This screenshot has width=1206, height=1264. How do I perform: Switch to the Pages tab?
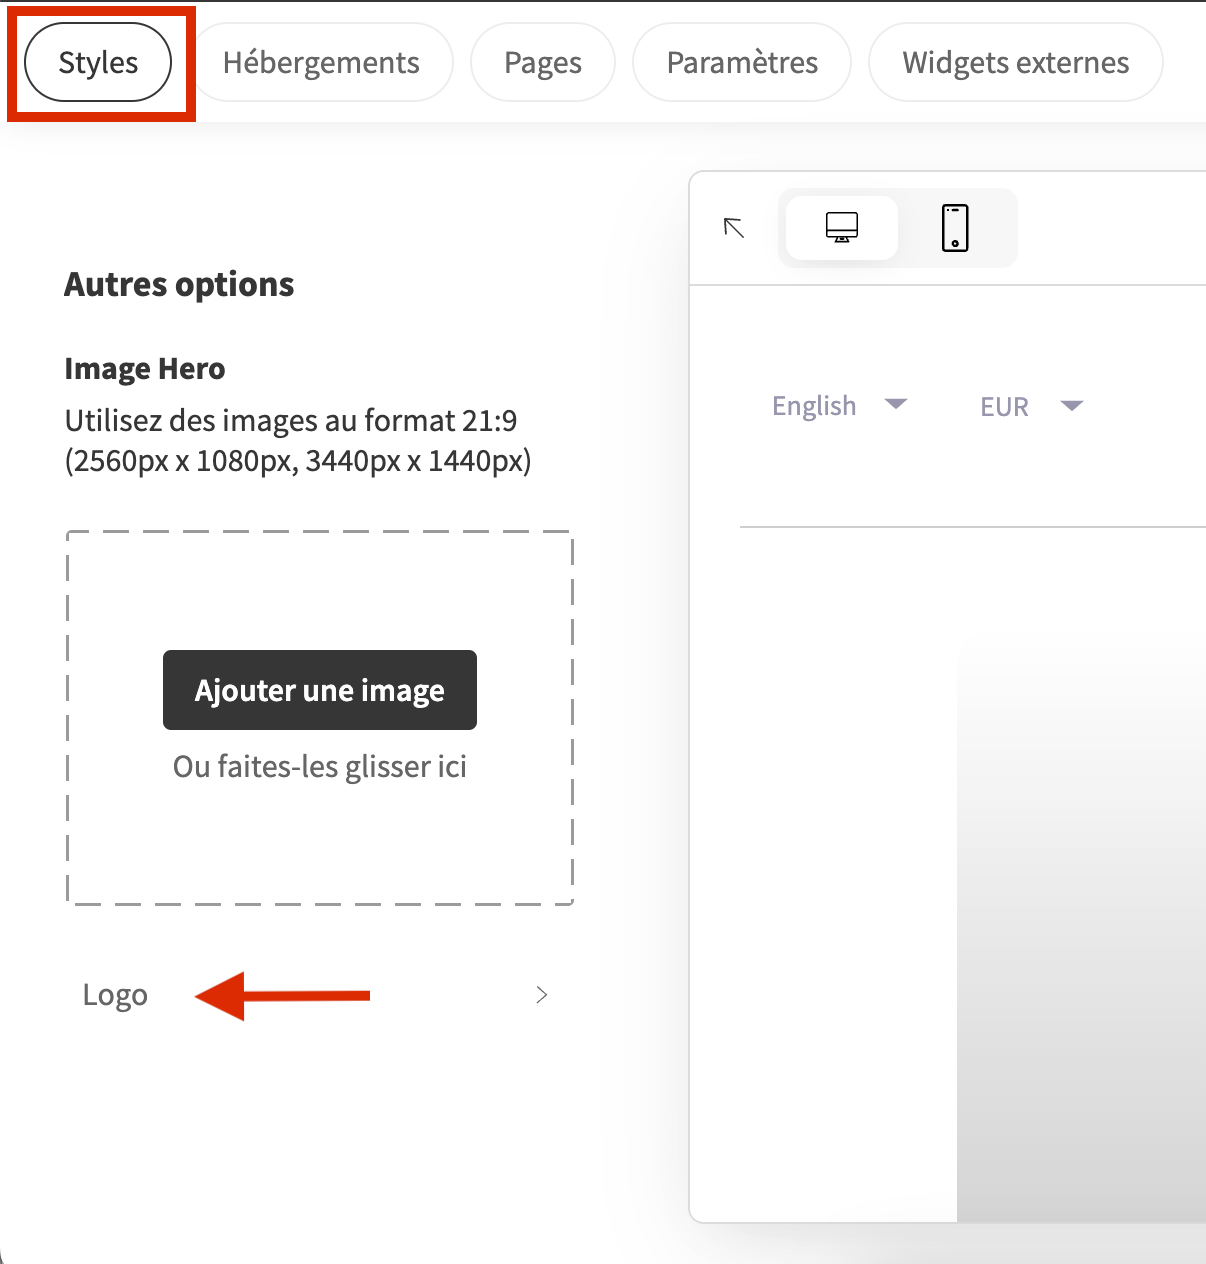click(542, 62)
